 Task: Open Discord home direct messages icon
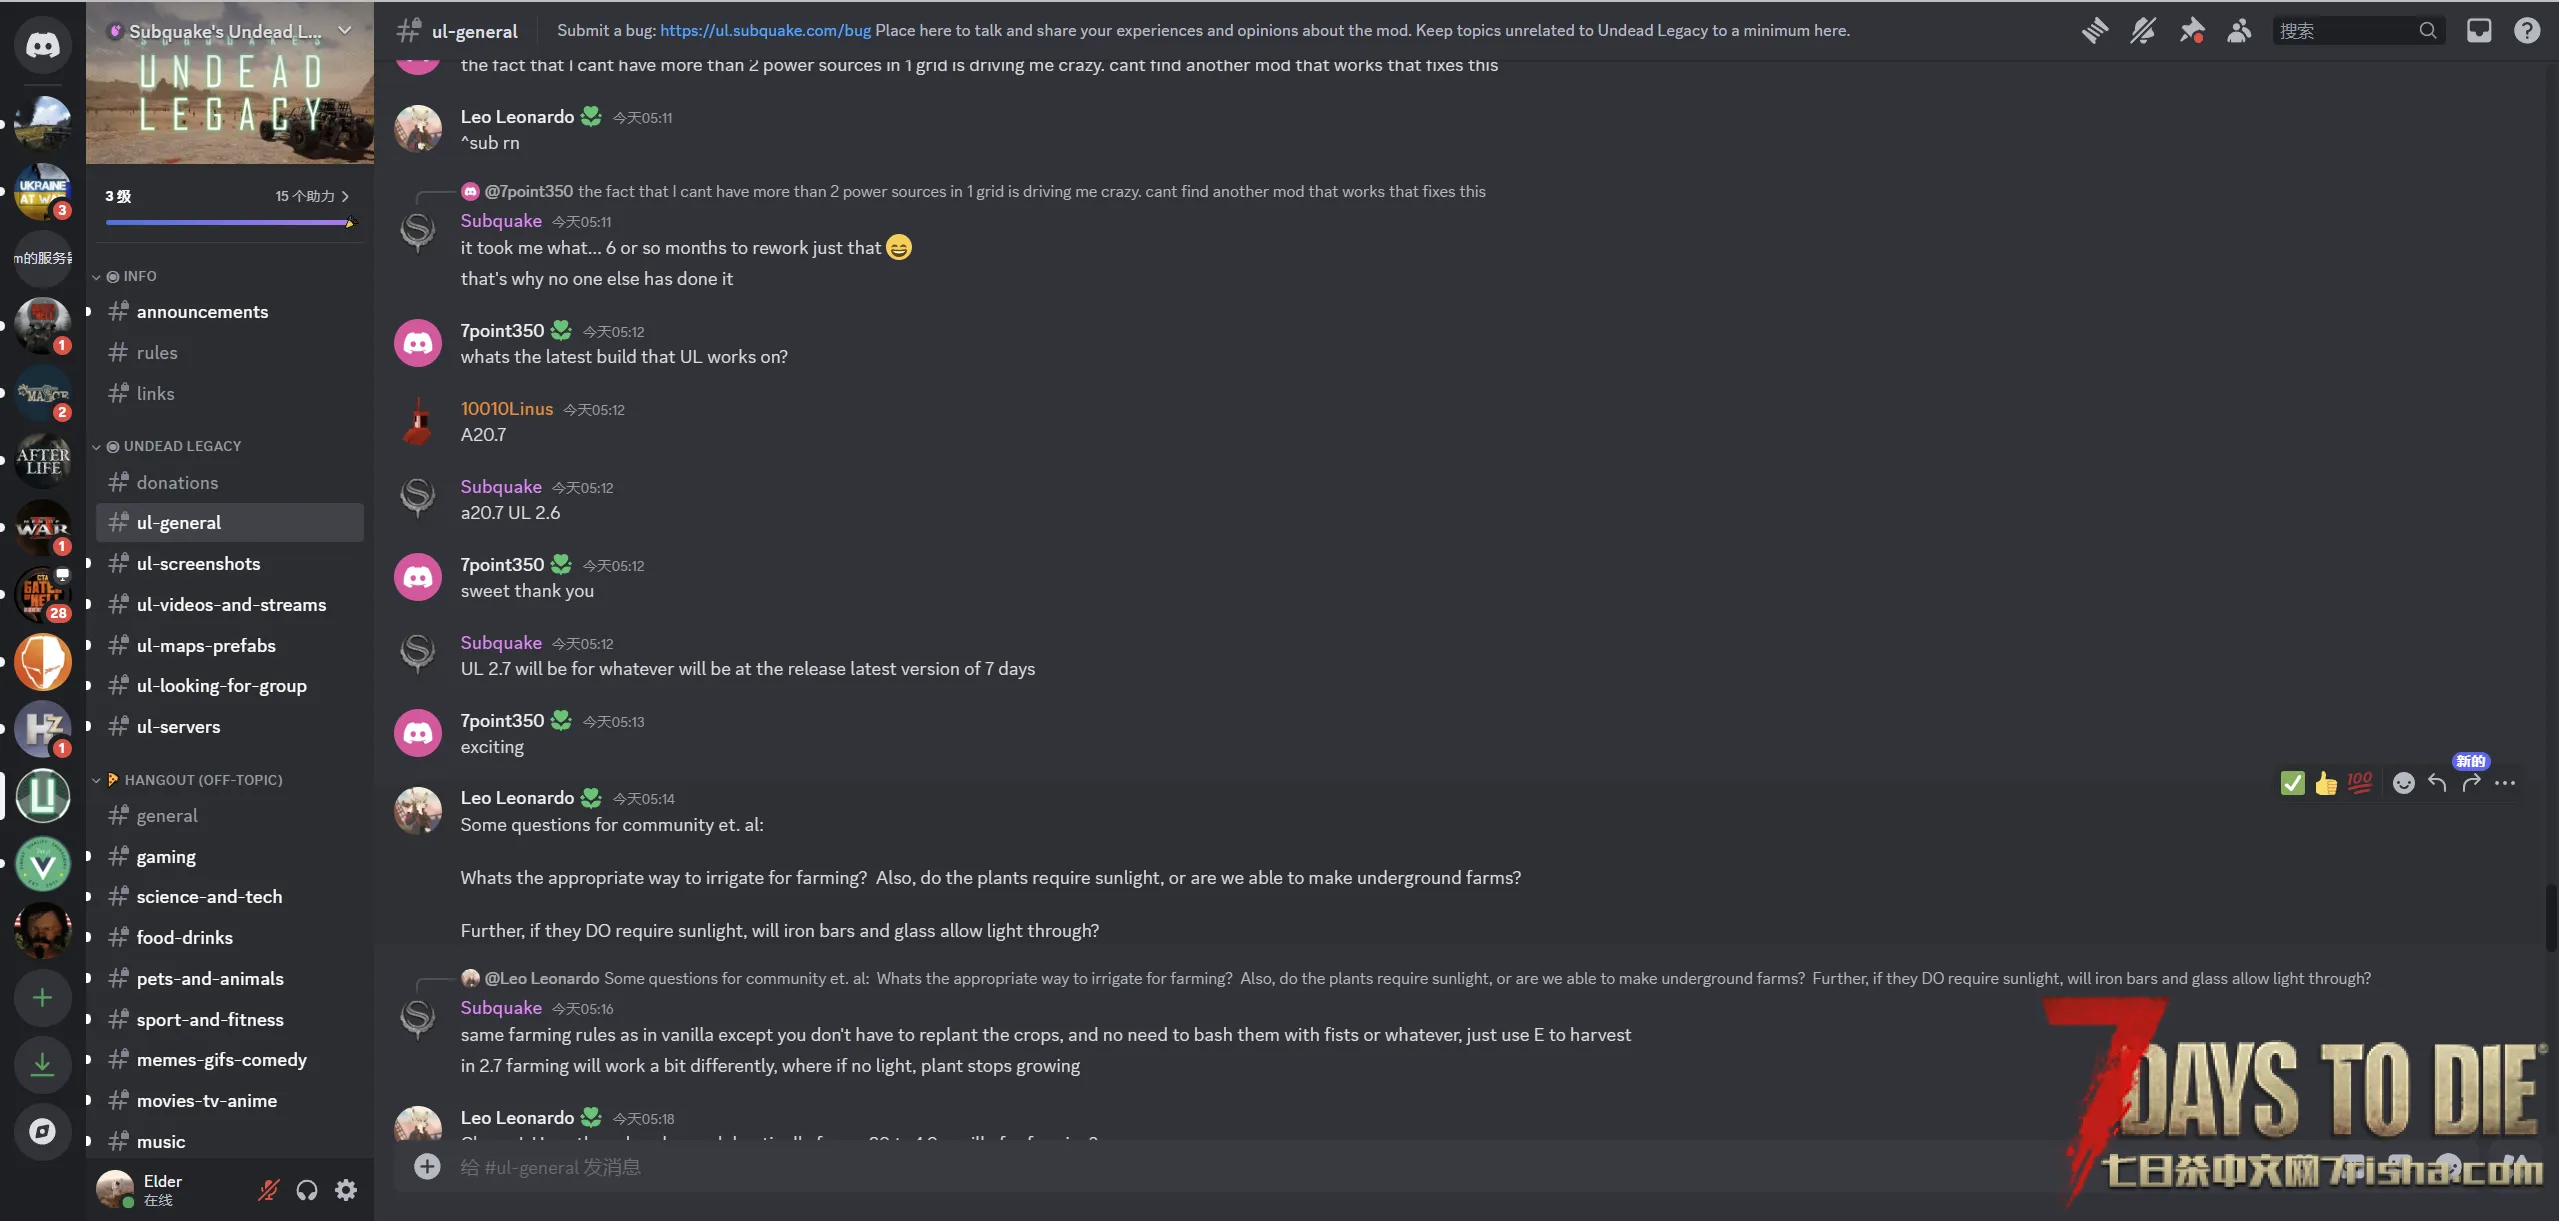point(43,45)
